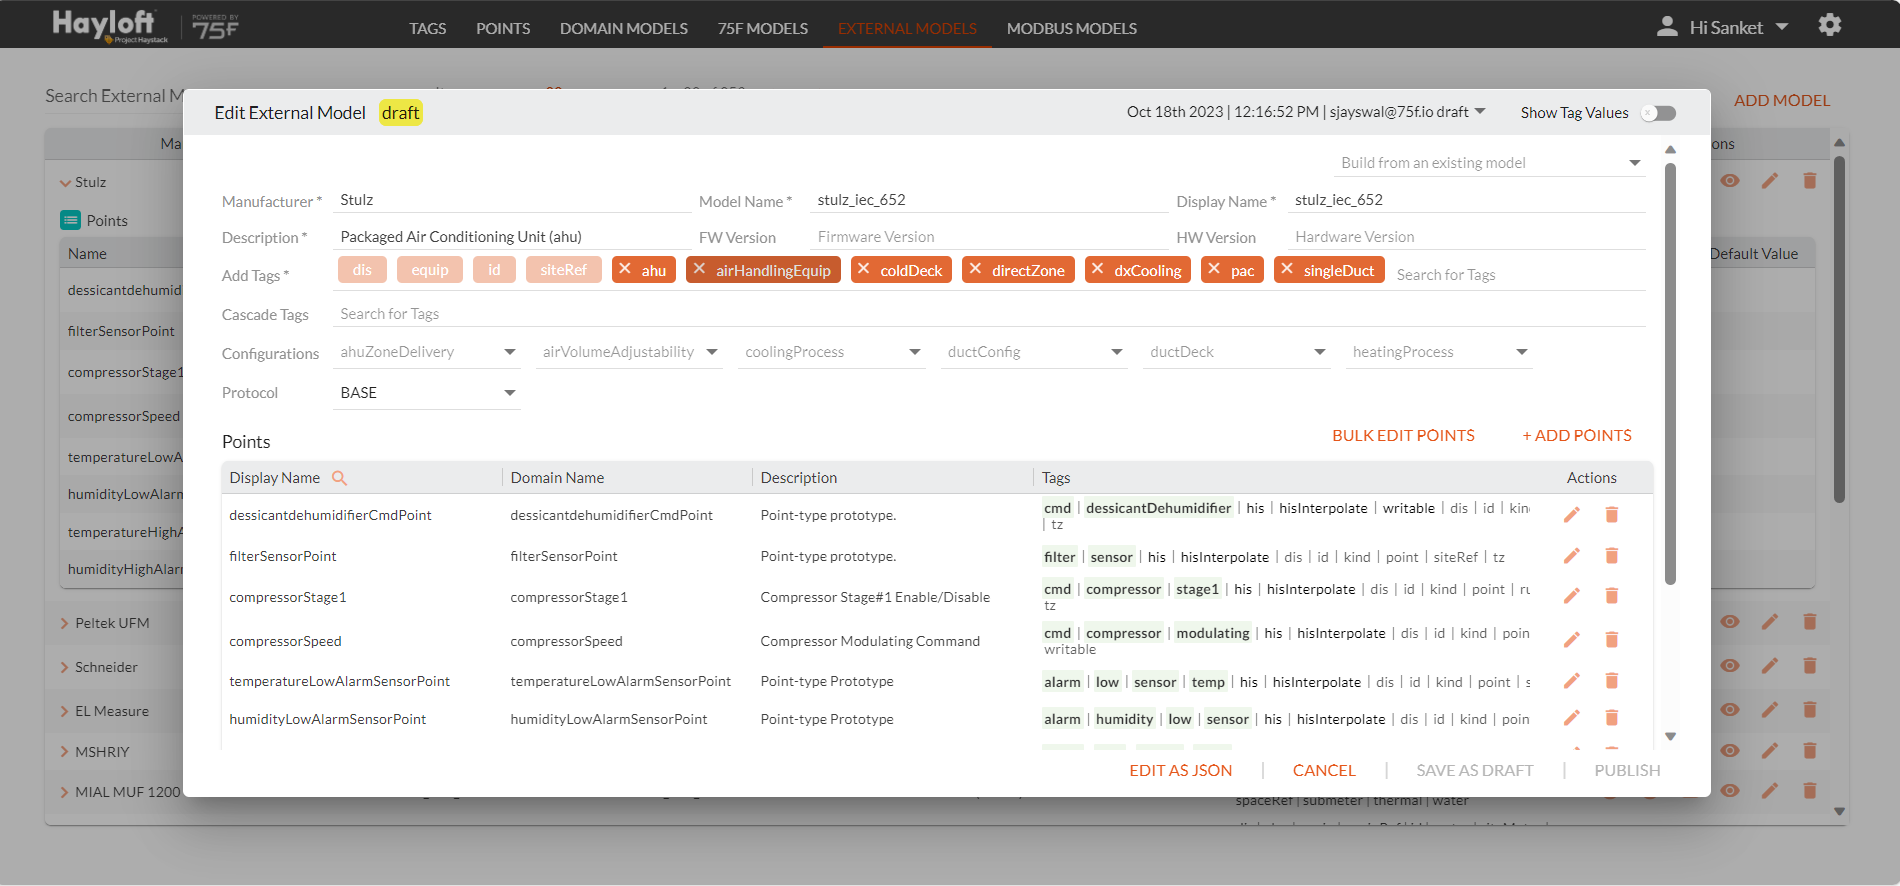Delete the Peltek UFM model in background
Image resolution: width=1900 pixels, height=886 pixels.
[1809, 622]
